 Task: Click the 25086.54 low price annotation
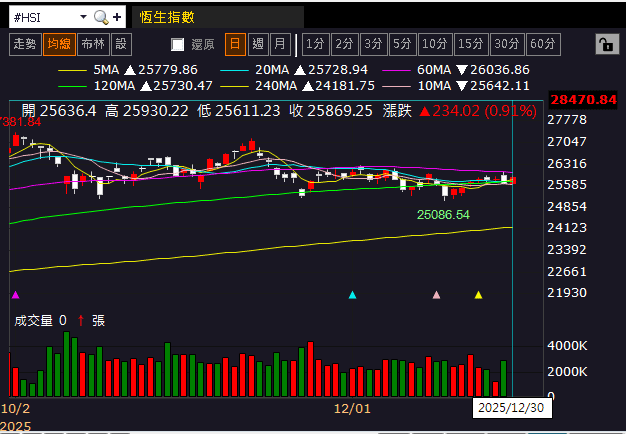click(443, 215)
